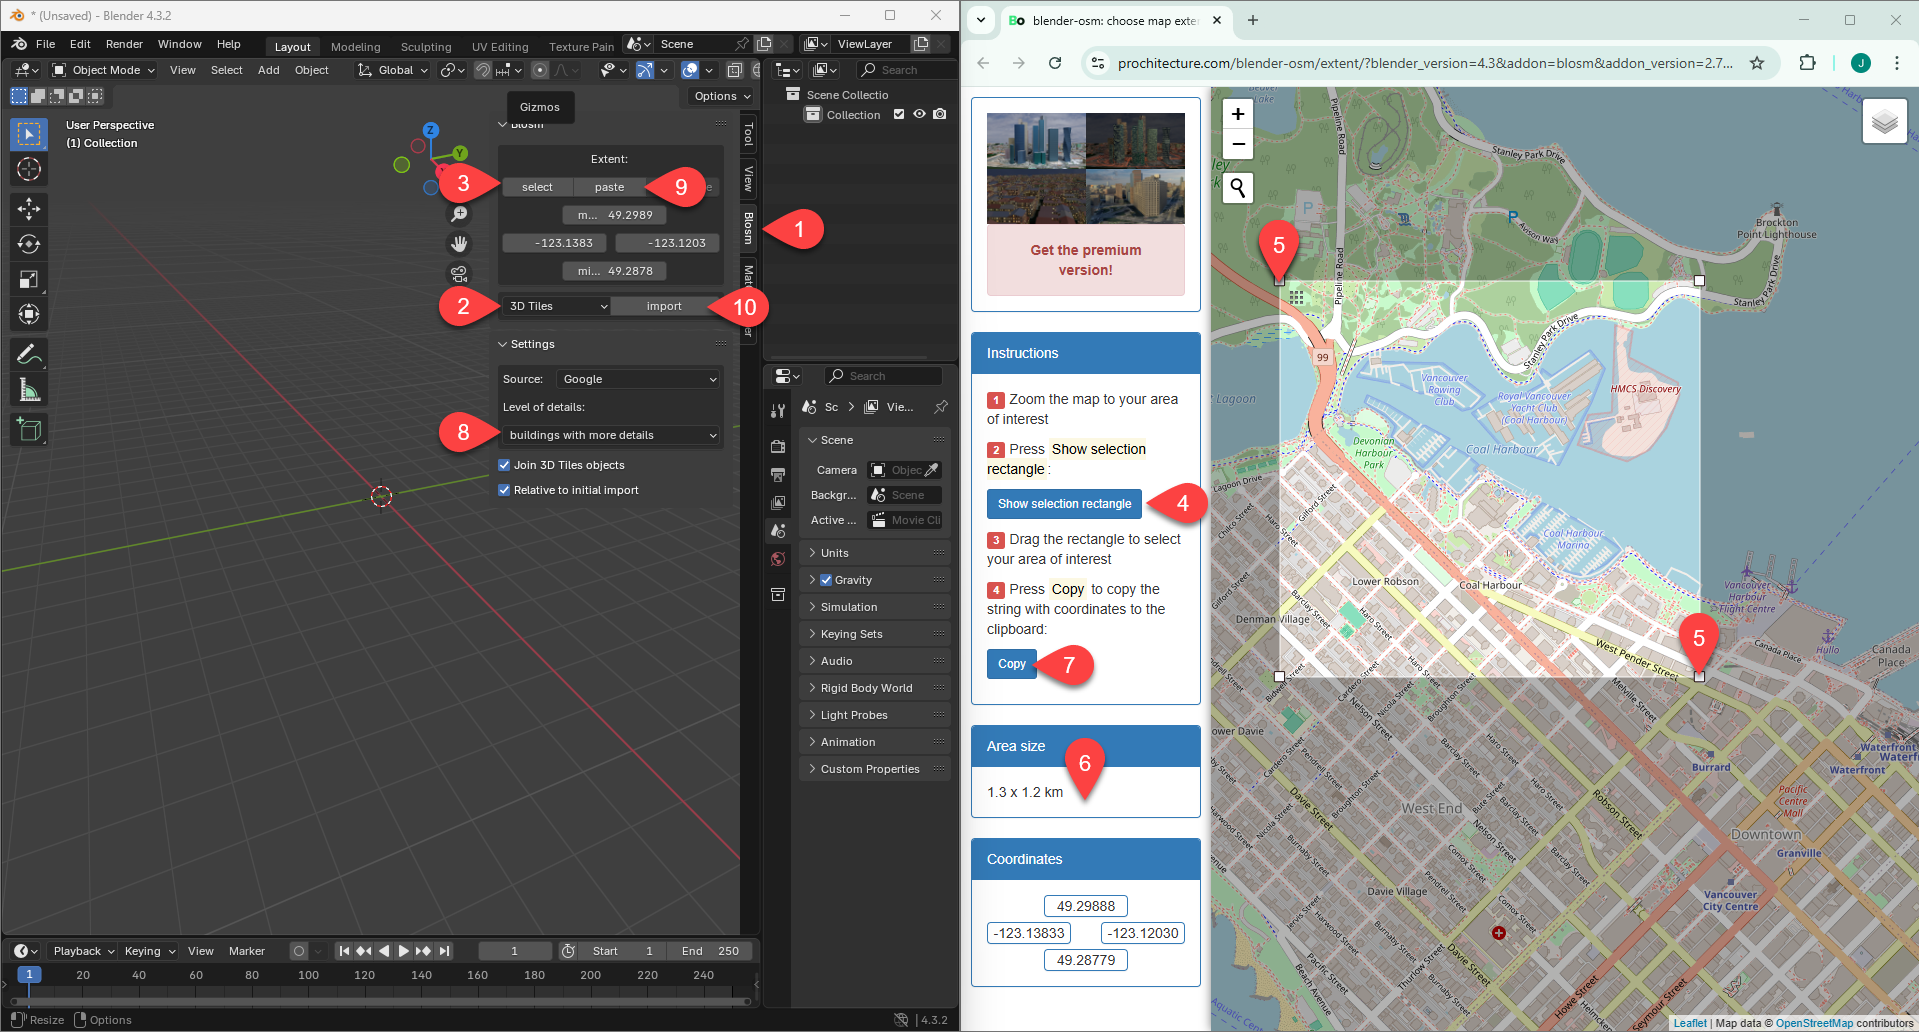Open the map layers control

(x=1885, y=122)
